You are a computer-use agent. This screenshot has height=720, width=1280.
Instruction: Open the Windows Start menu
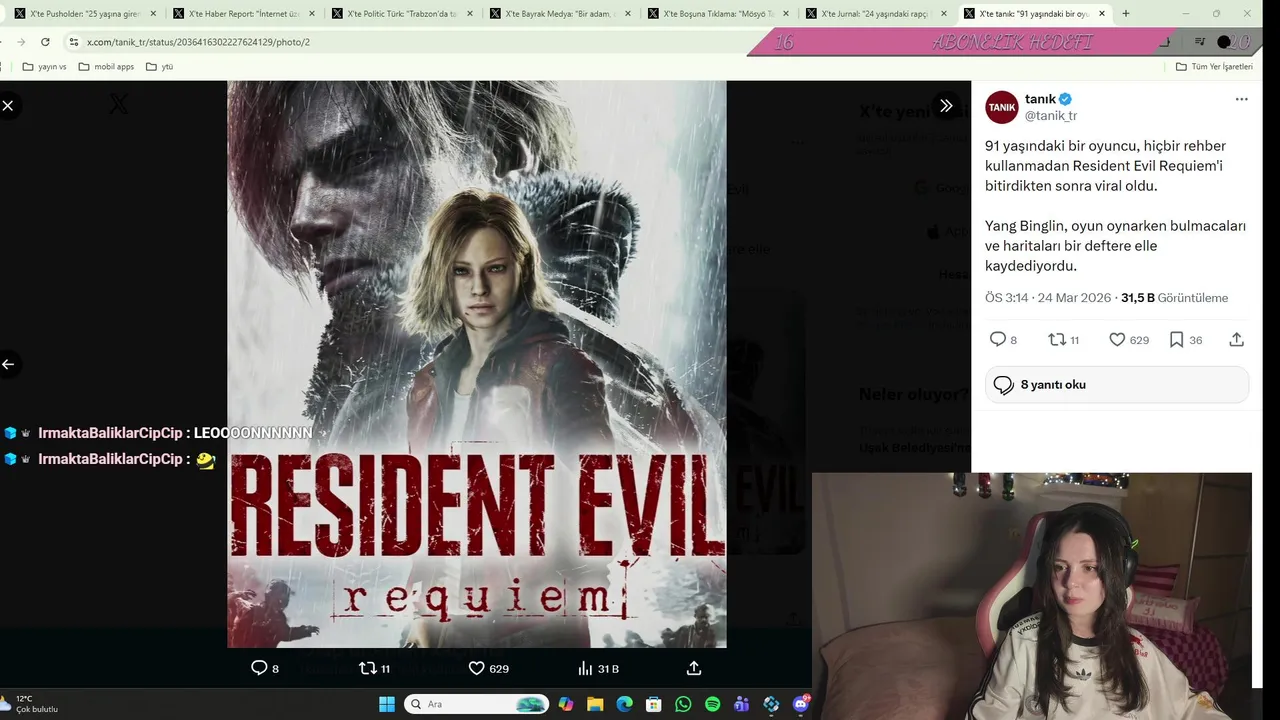387,704
